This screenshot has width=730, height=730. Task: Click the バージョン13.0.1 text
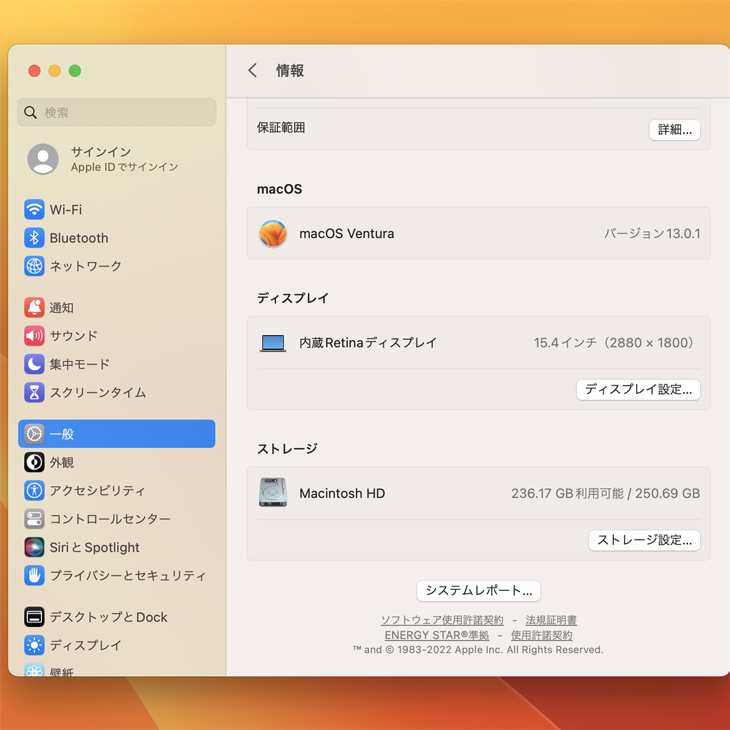[x=652, y=233]
